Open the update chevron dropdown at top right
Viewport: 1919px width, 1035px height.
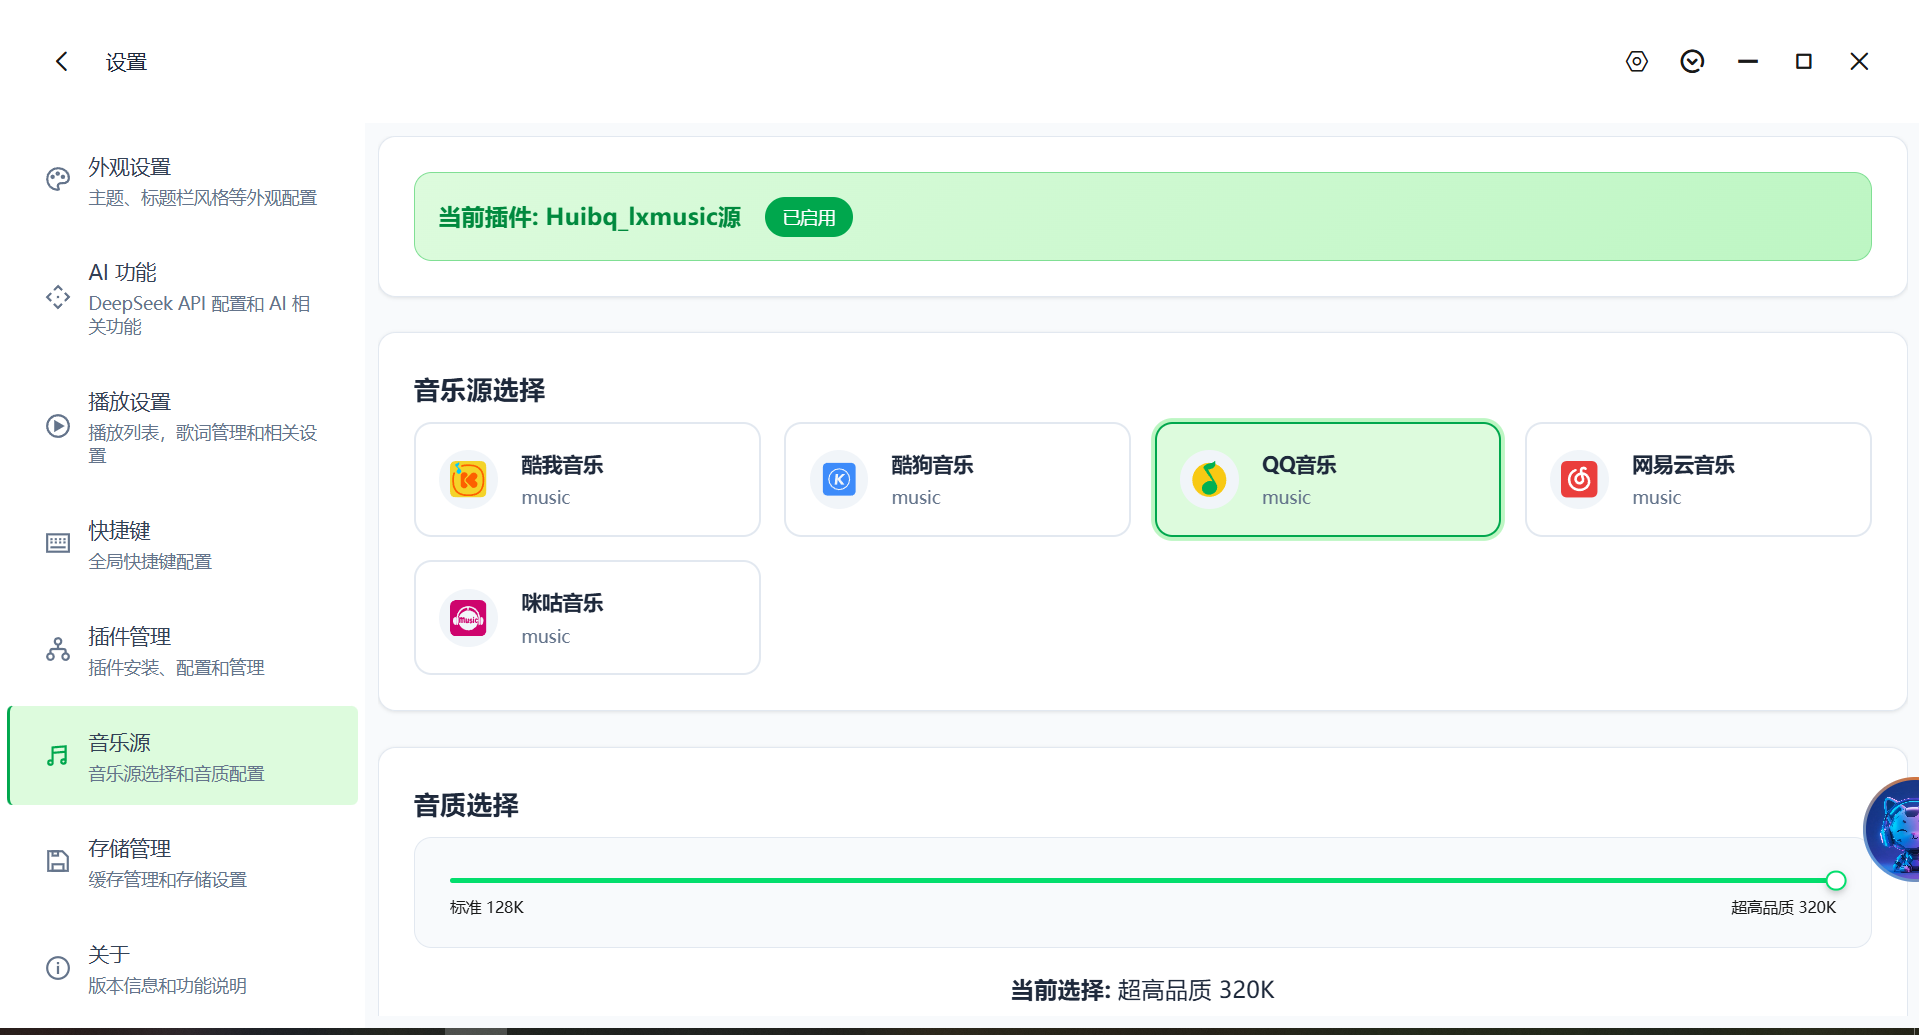point(1692,61)
